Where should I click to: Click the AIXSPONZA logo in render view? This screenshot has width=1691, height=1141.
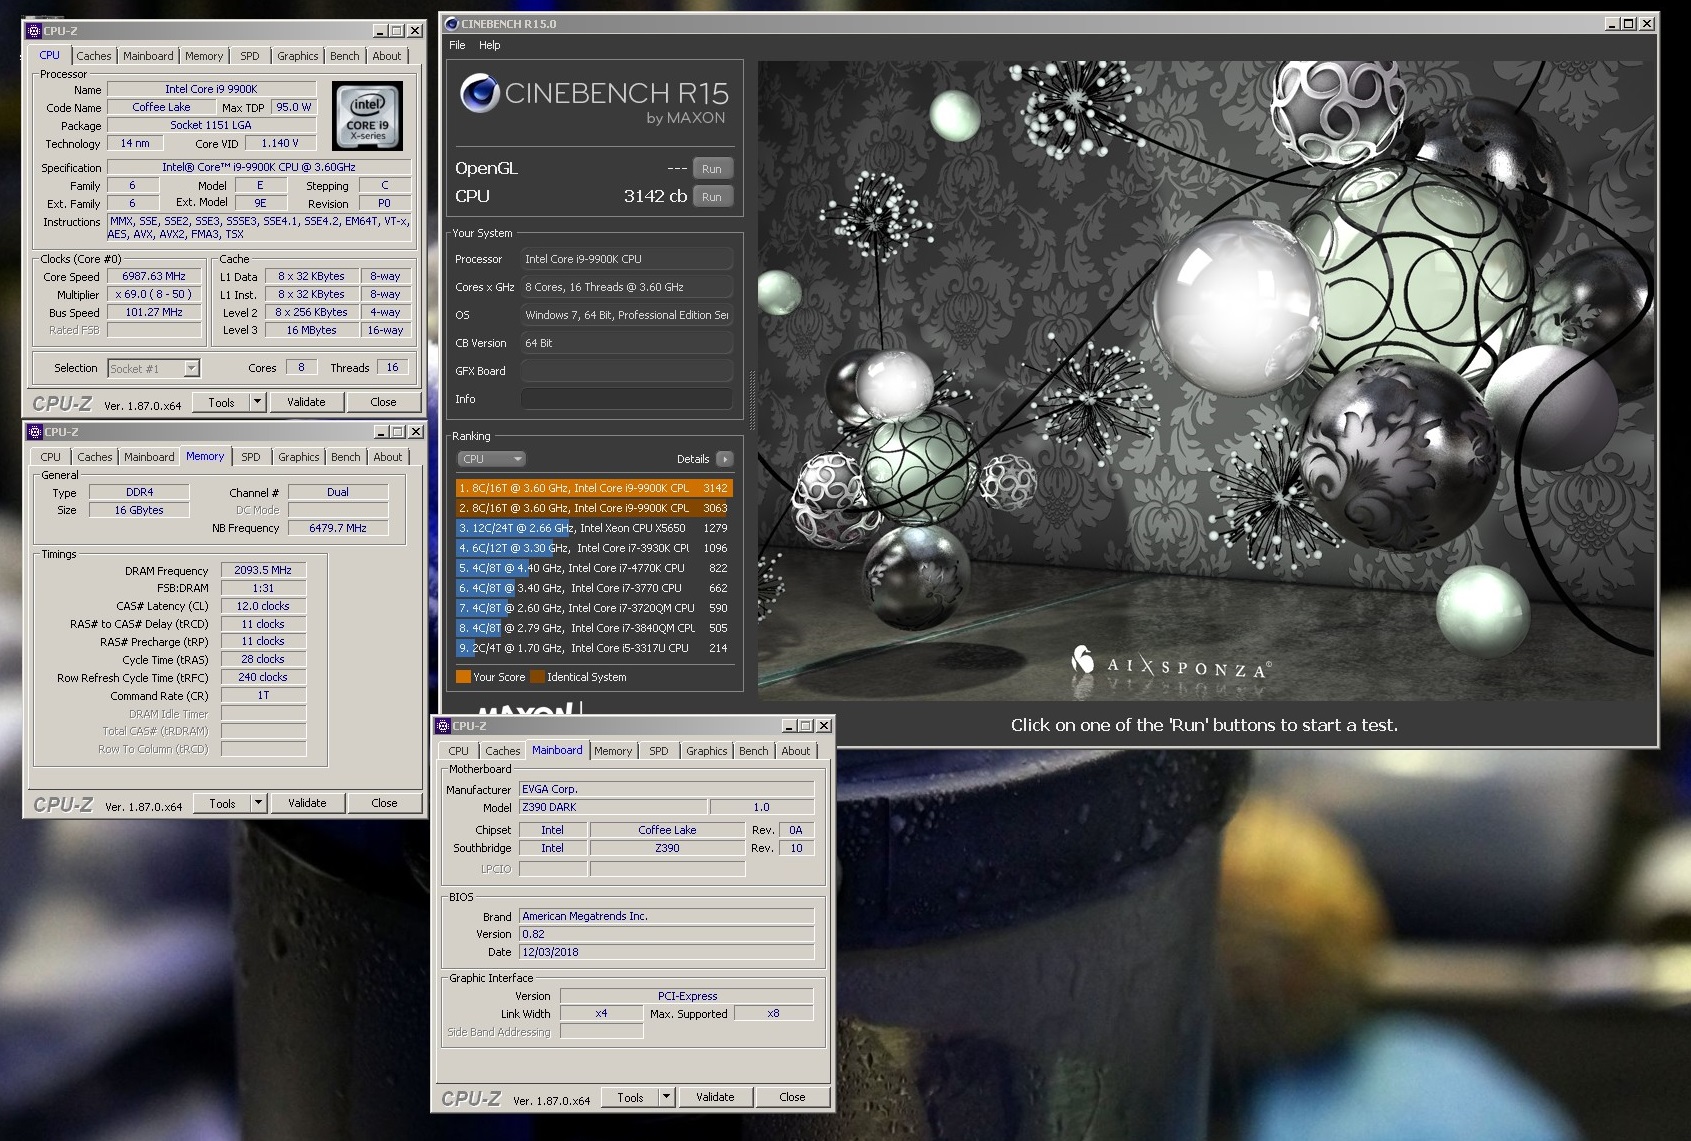click(x=1172, y=665)
